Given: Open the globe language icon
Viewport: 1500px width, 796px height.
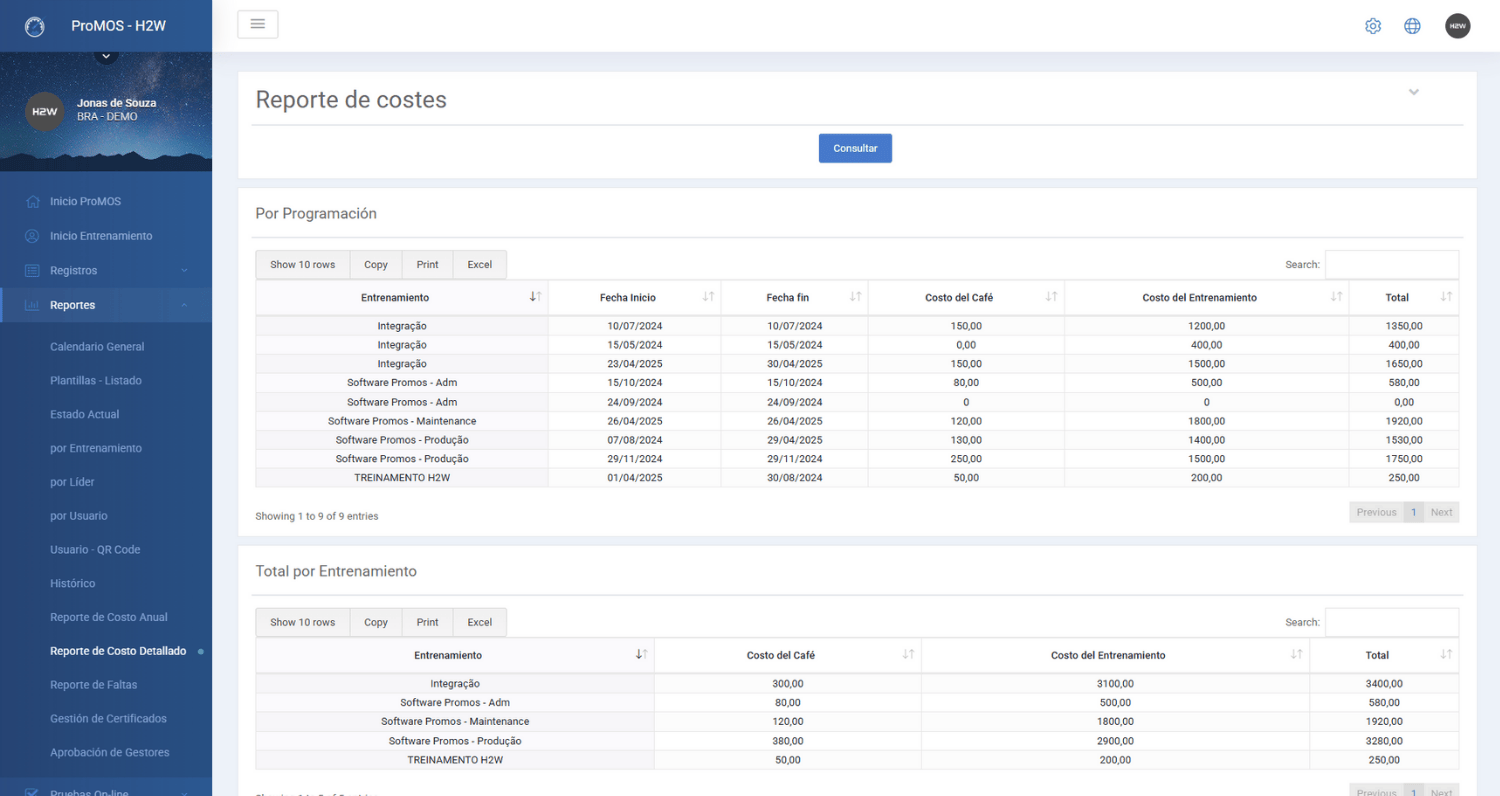Looking at the screenshot, I should (1412, 26).
